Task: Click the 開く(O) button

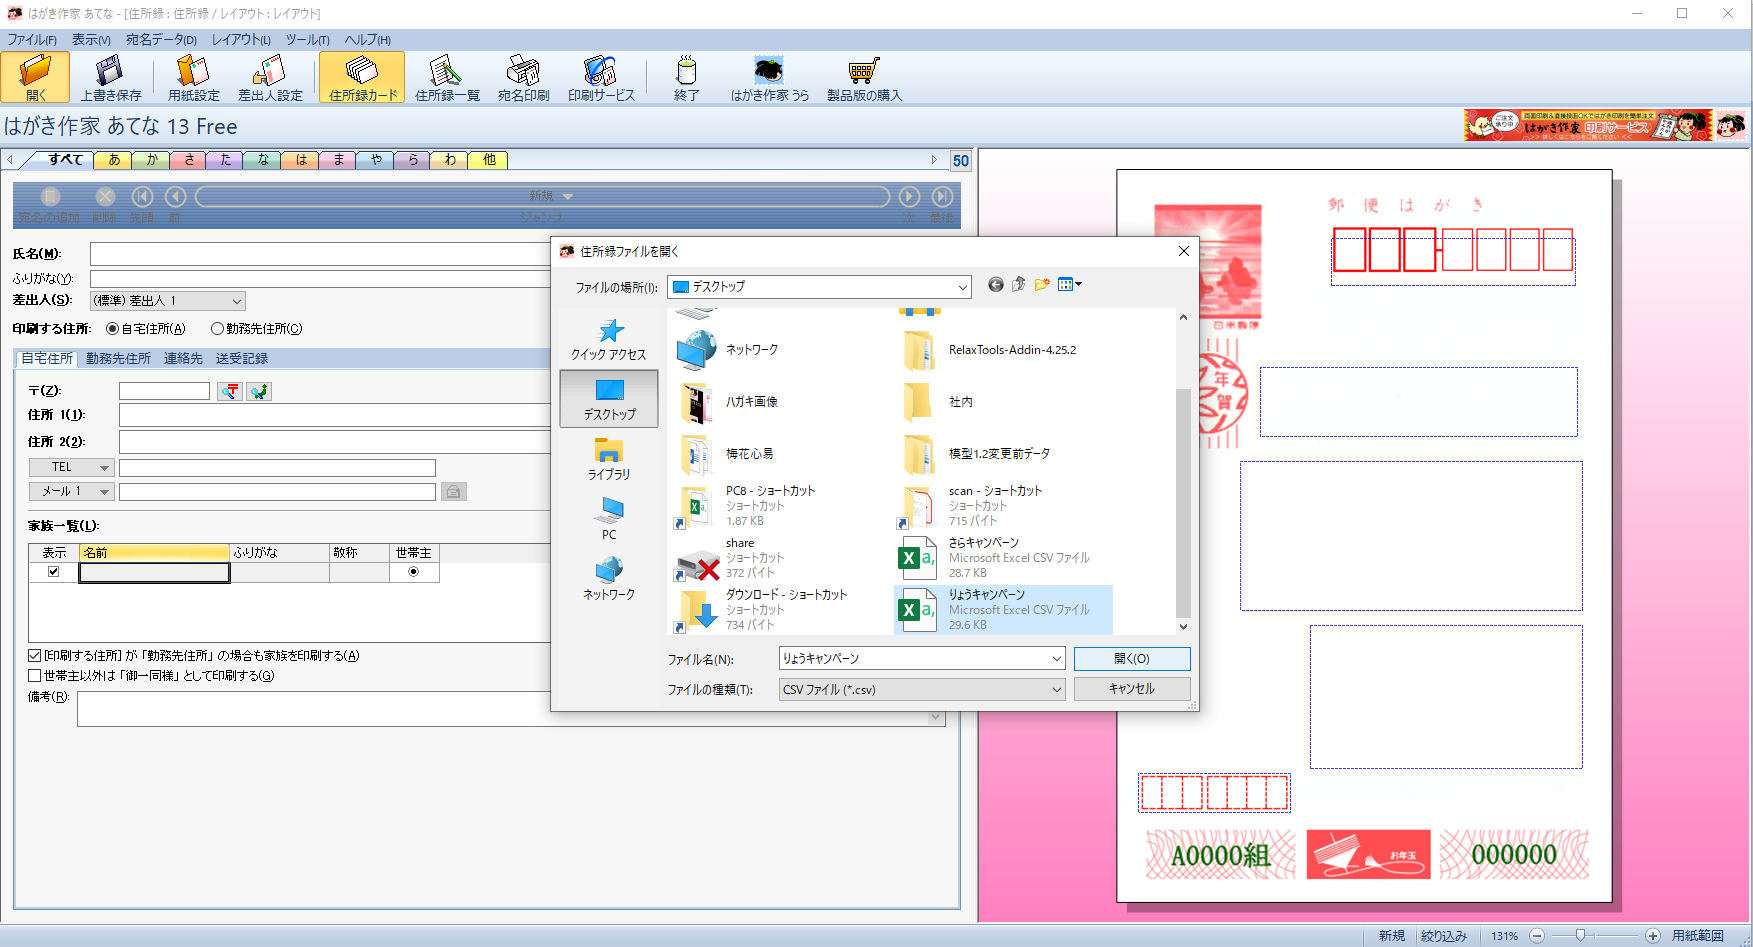Action: (1131, 659)
